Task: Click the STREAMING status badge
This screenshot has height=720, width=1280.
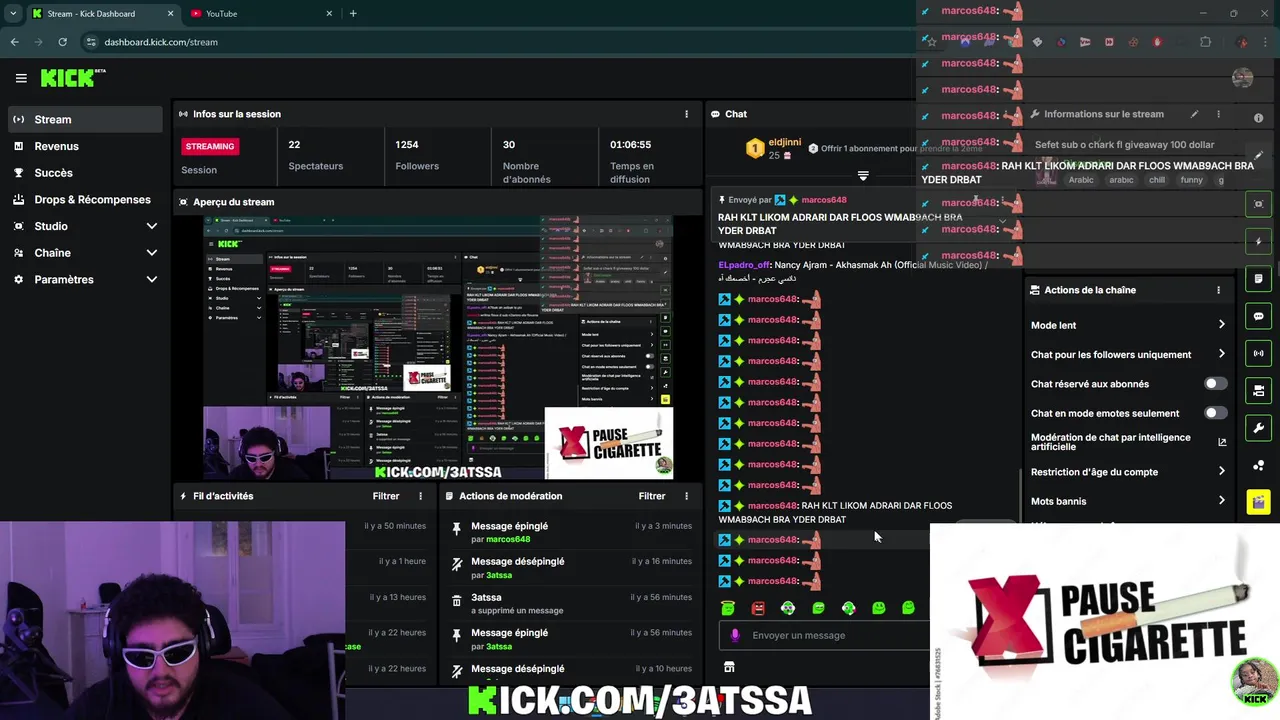Action: click(210, 146)
